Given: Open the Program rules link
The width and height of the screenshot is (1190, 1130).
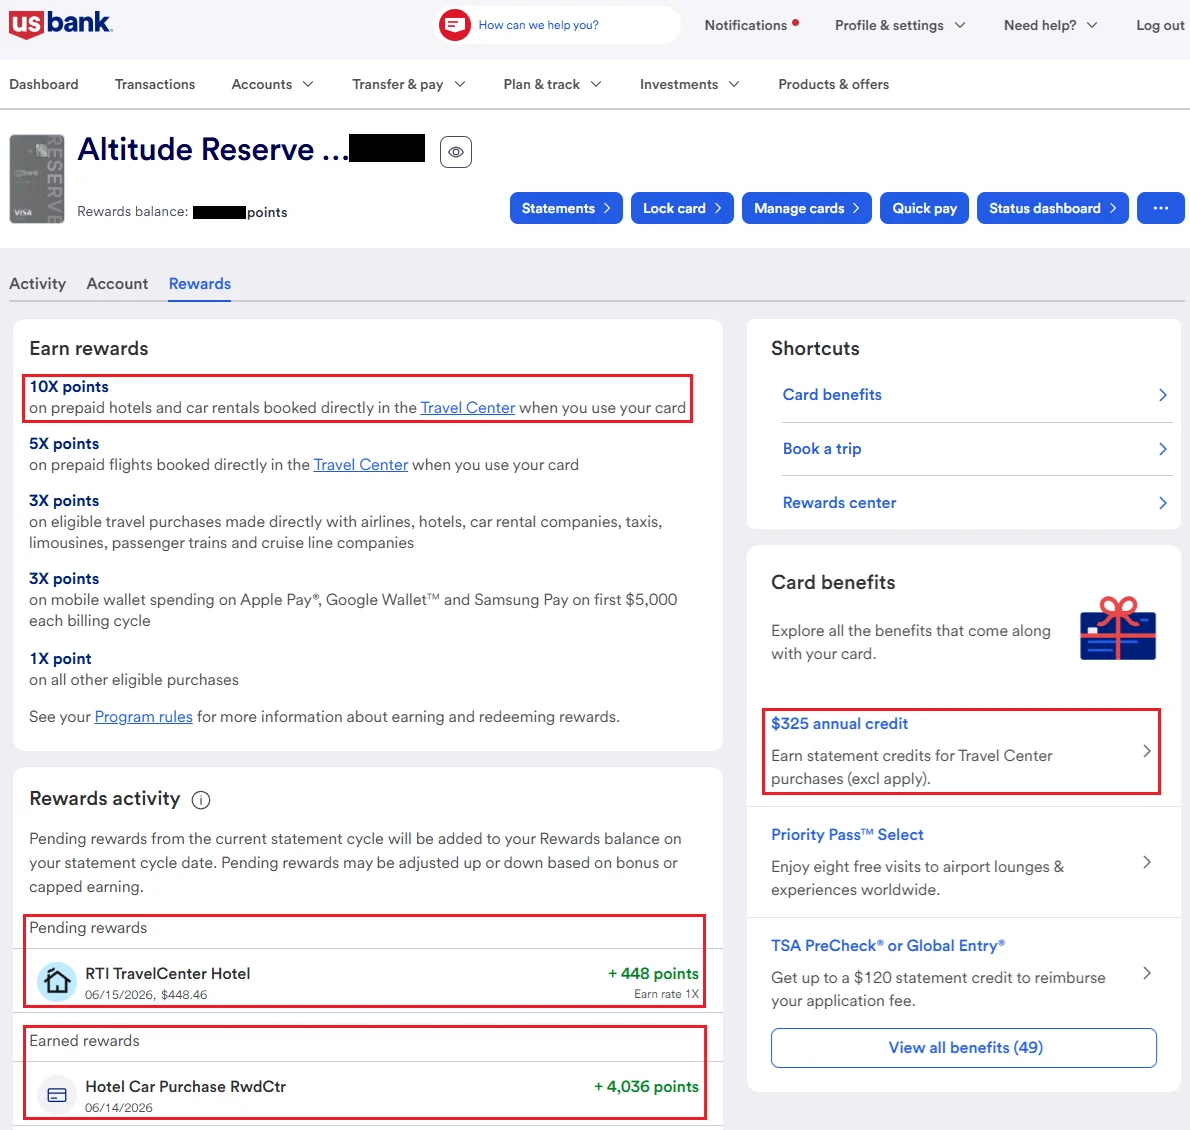Looking at the screenshot, I should click(x=143, y=716).
